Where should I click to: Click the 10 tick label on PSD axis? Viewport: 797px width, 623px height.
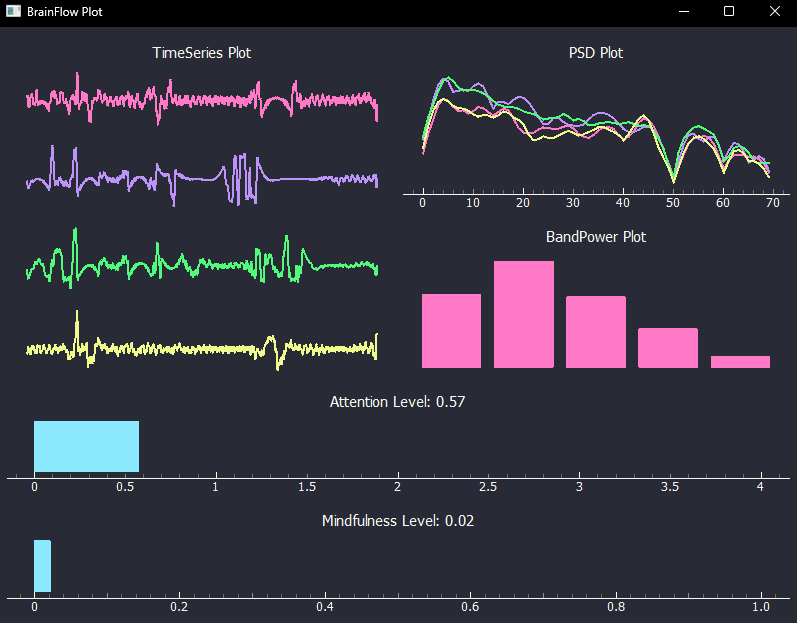(x=473, y=203)
